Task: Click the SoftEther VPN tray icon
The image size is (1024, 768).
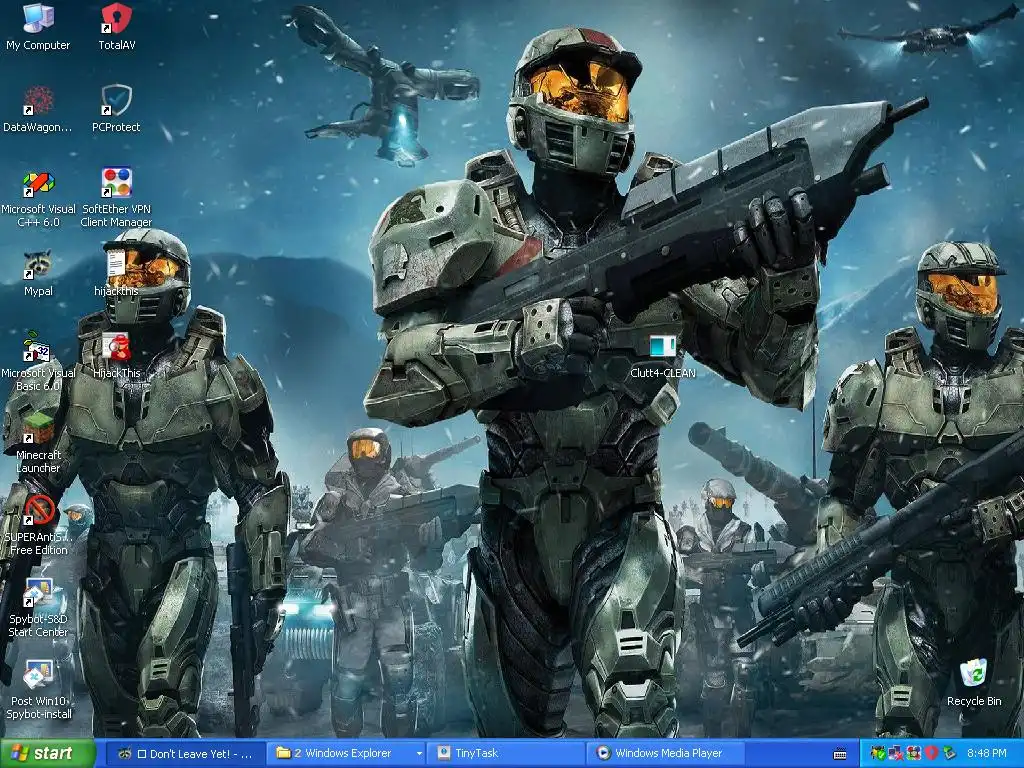Action: [x=913, y=754]
